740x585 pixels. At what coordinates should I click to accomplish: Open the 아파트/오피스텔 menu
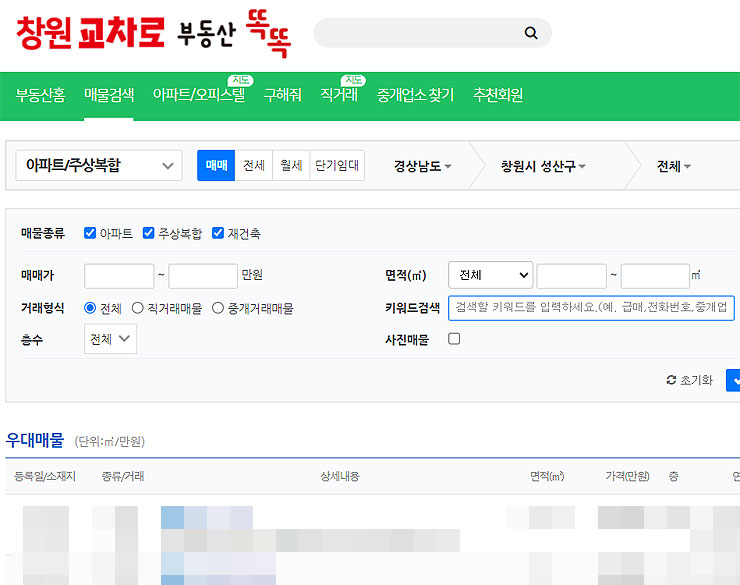[x=199, y=95]
